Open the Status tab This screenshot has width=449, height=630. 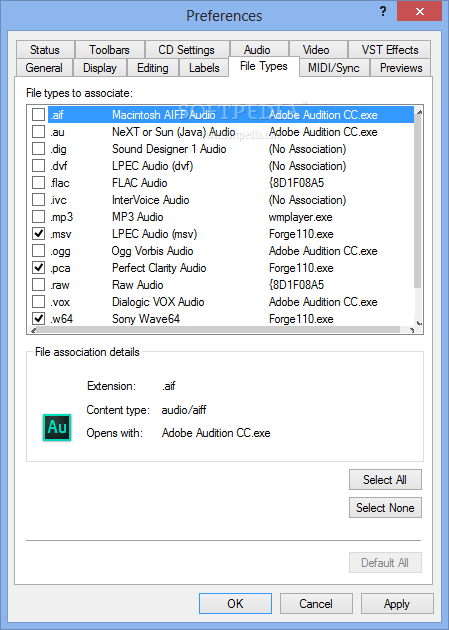point(45,50)
